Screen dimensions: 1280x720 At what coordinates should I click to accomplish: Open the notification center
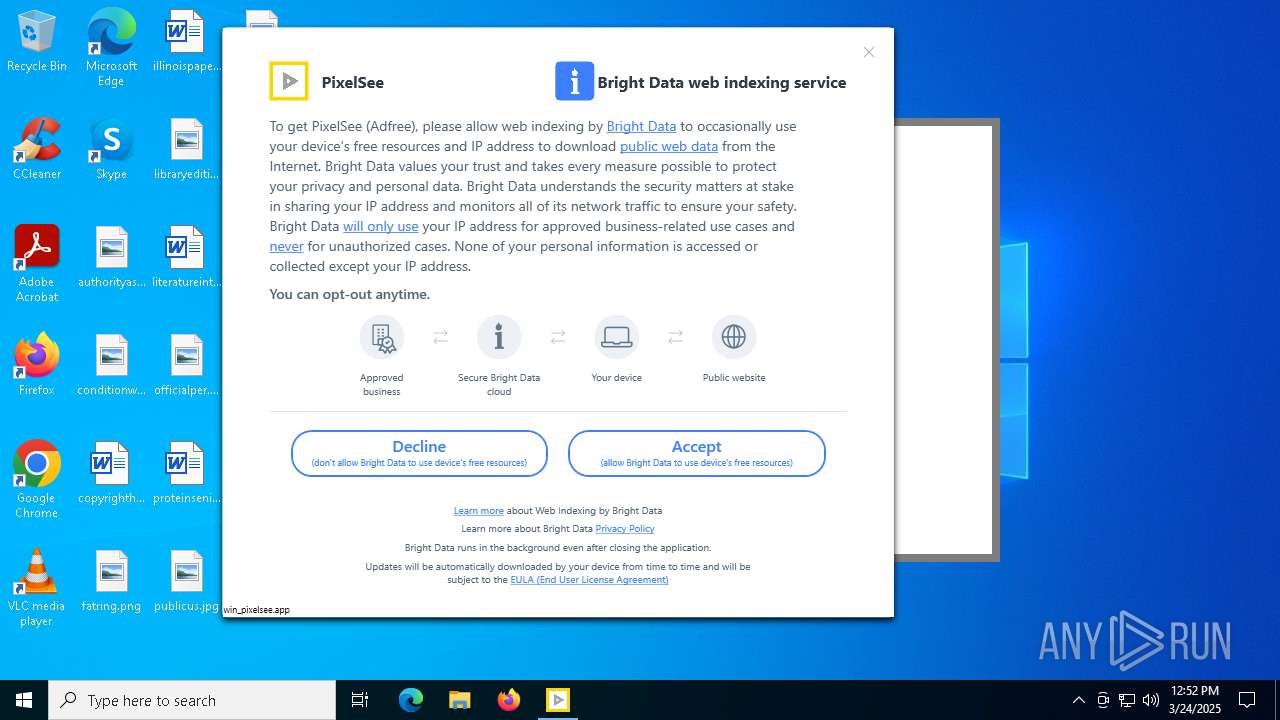[1247, 700]
